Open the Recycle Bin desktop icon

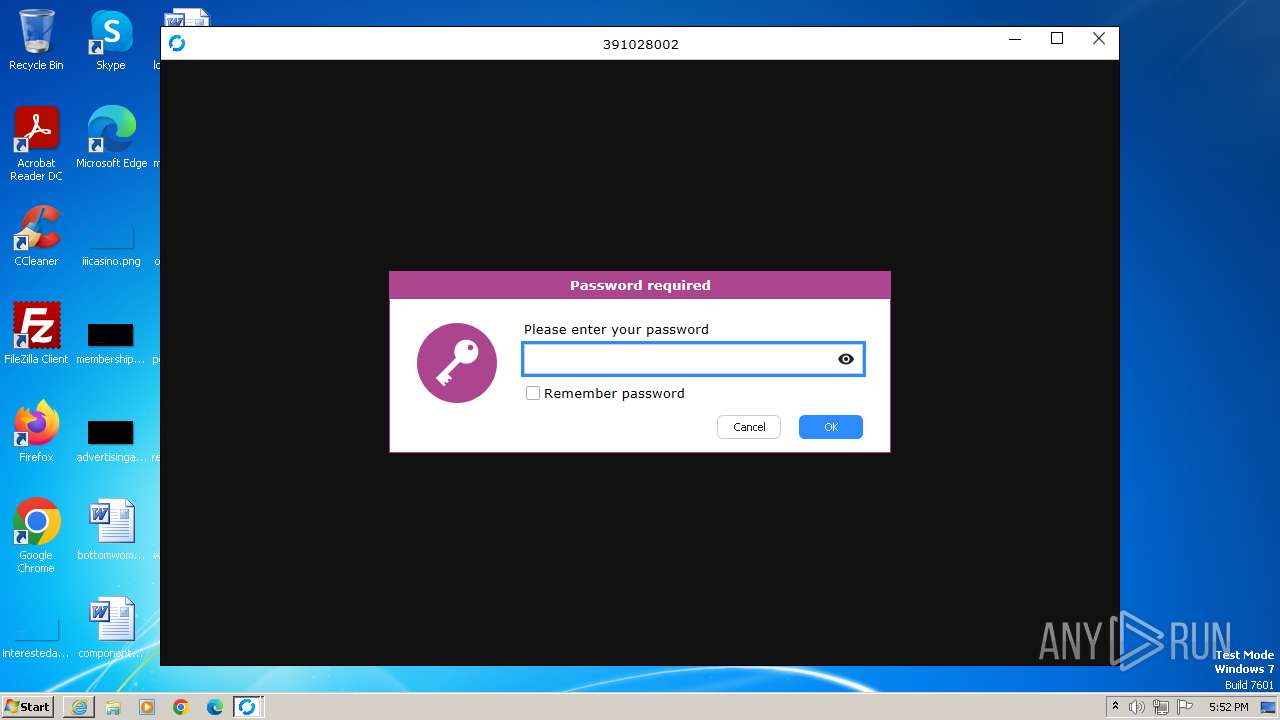coord(36,40)
